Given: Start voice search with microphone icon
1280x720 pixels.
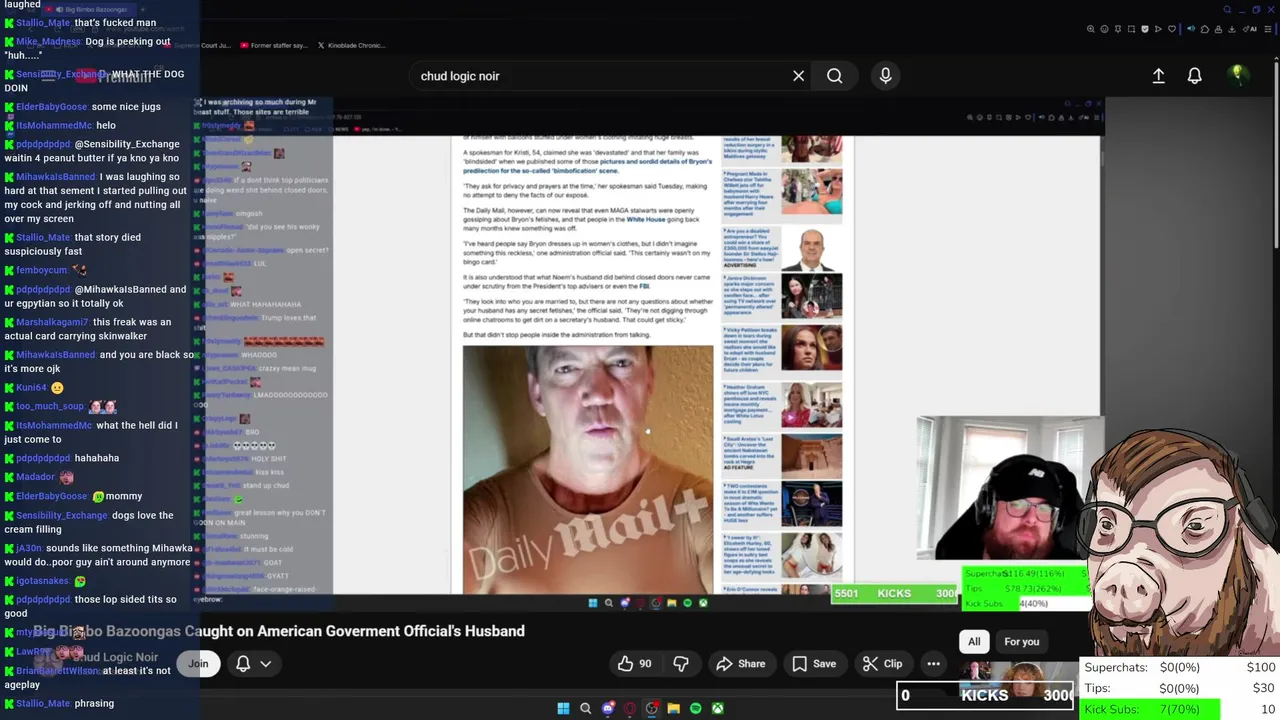Looking at the screenshot, I should [885, 76].
